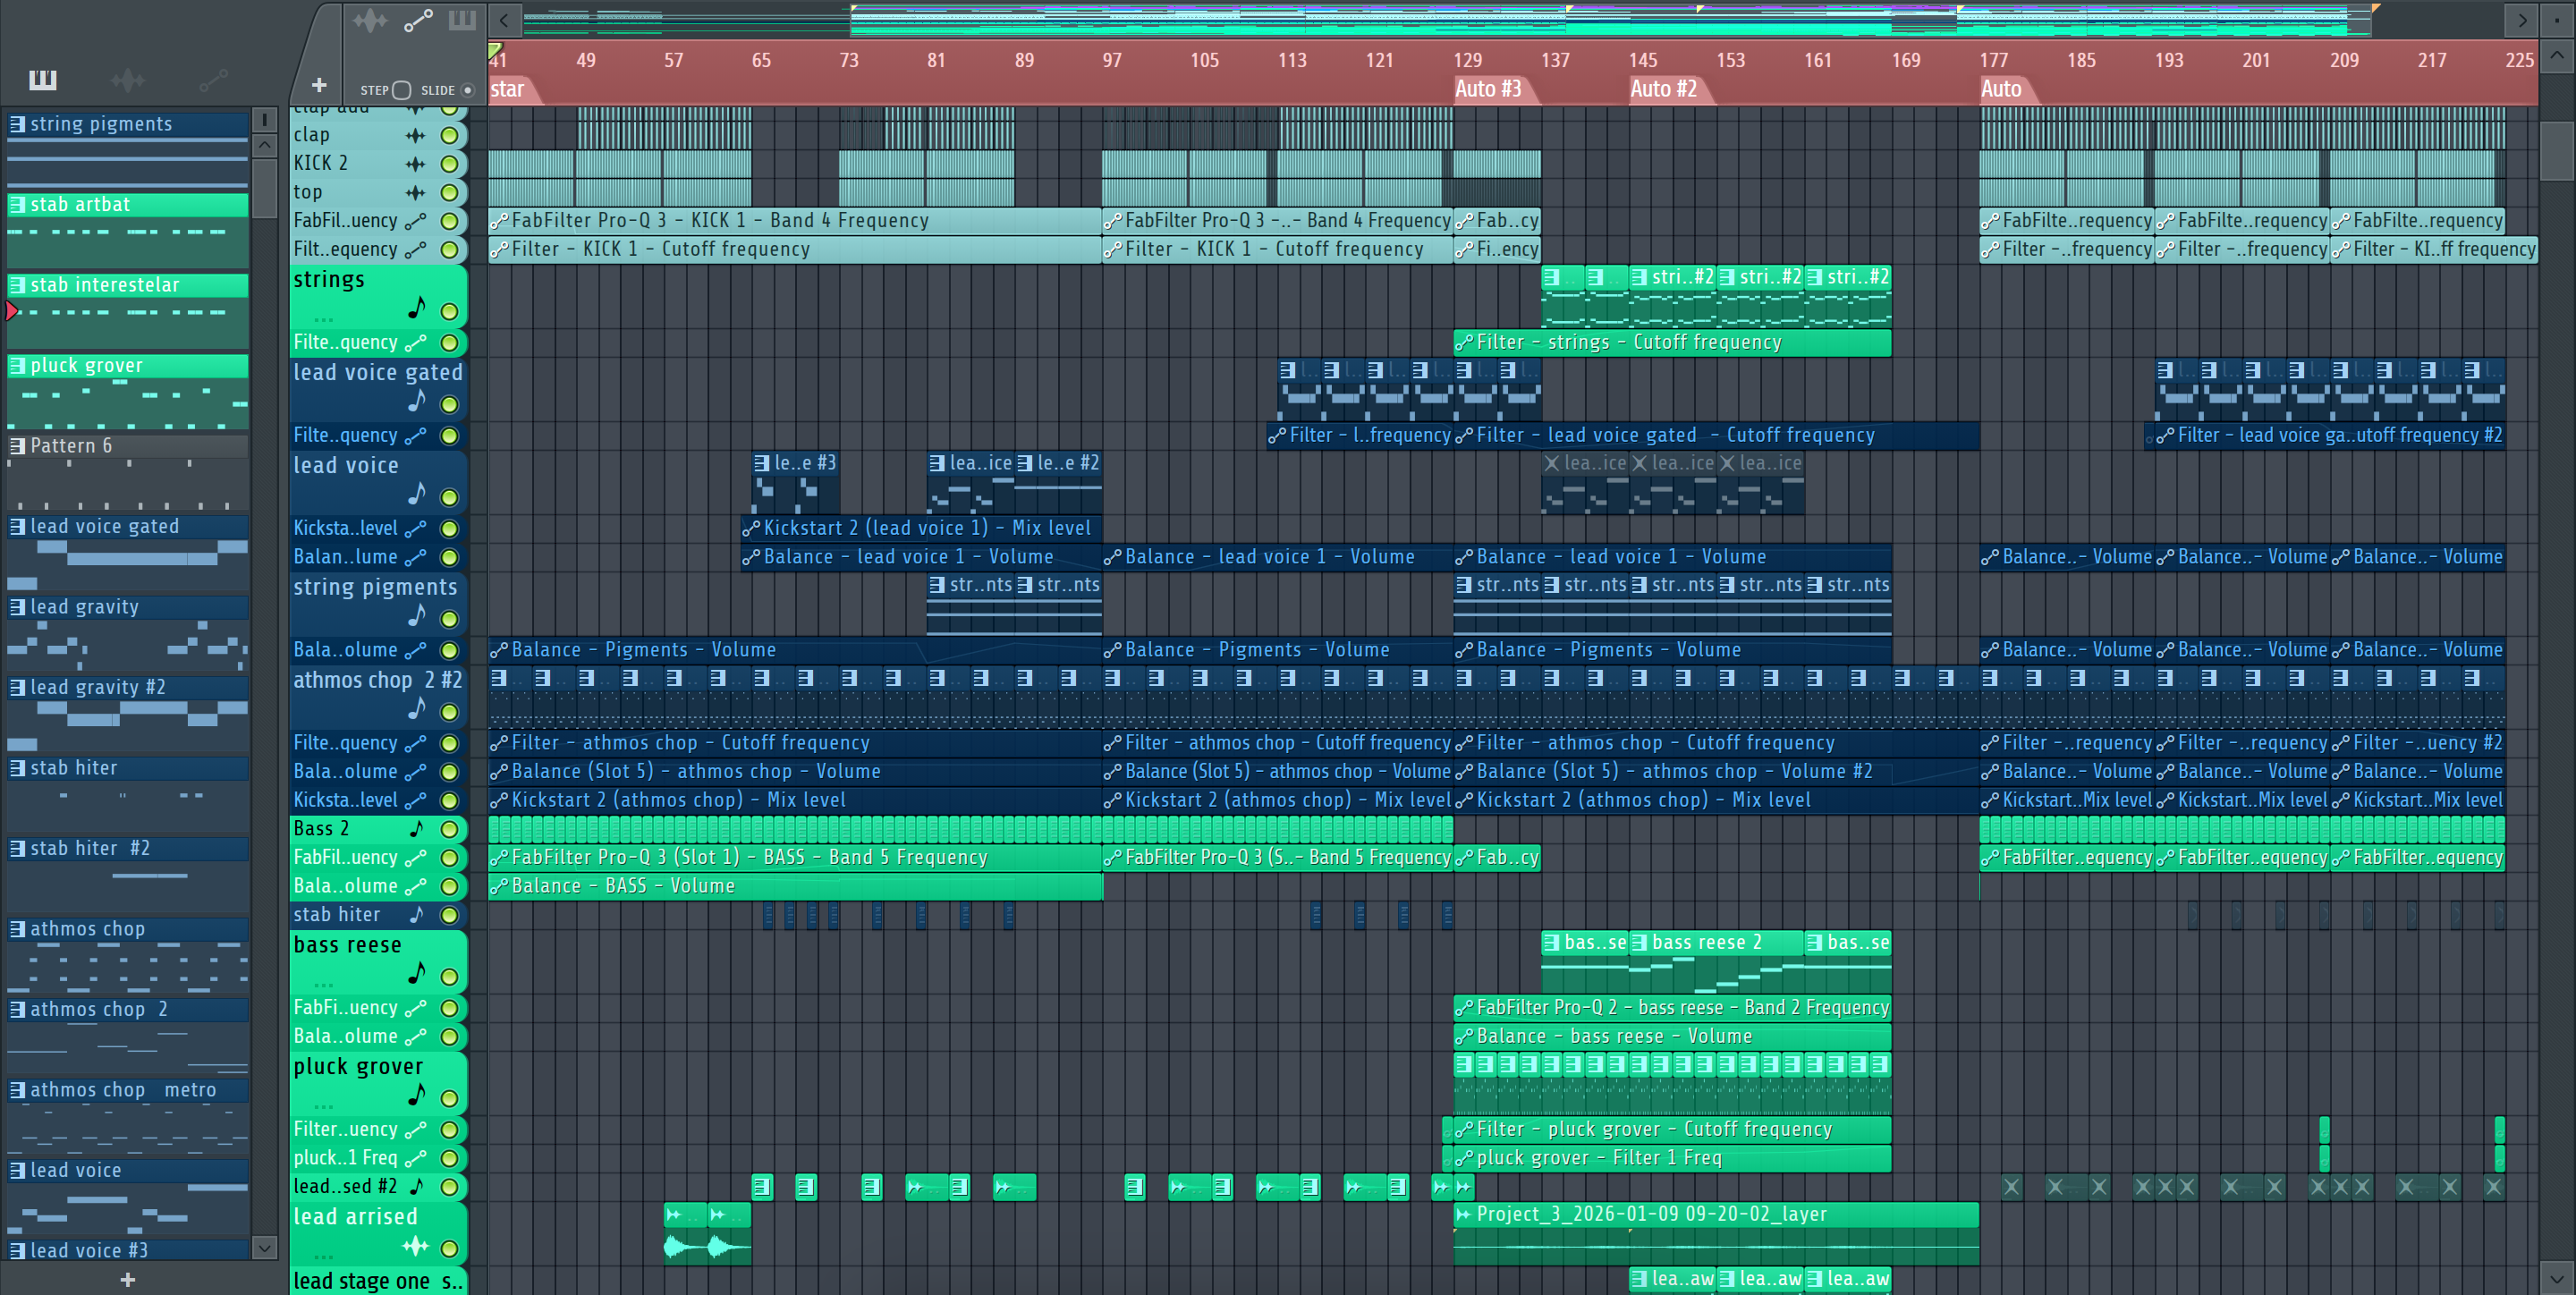The height and width of the screenshot is (1295, 2576).
Task: Click the stab hiter track note icon
Action: (417, 915)
